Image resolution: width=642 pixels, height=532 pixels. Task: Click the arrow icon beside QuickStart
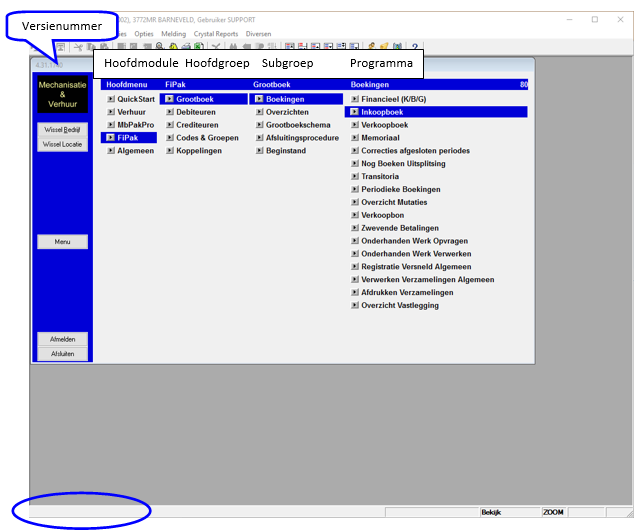111,100
